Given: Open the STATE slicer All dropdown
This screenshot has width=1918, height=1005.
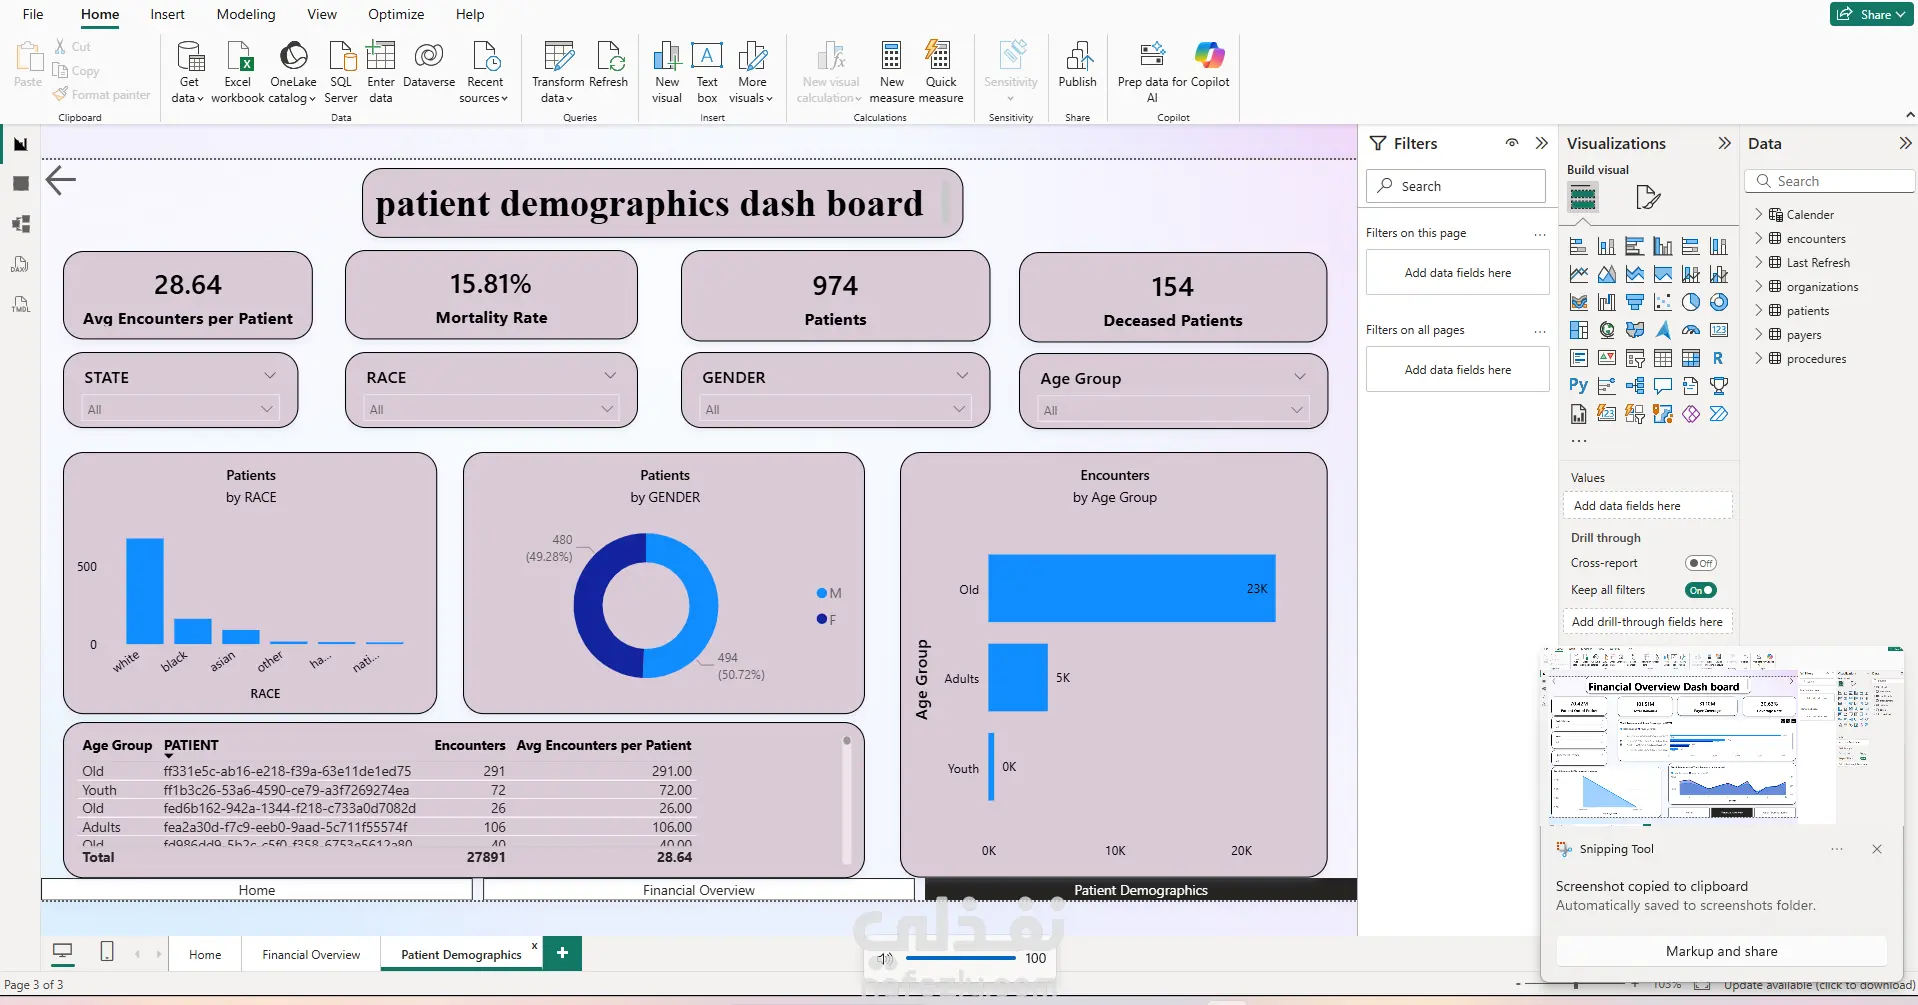Looking at the screenshot, I should [180, 409].
